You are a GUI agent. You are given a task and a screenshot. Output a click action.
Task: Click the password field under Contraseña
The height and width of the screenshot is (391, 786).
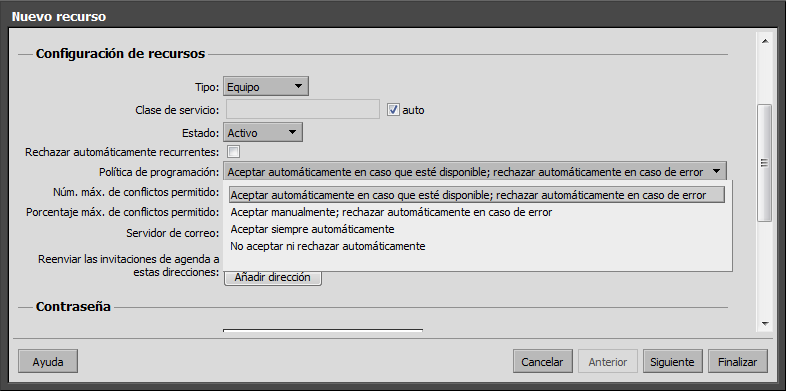pyautogui.click(x=323, y=330)
